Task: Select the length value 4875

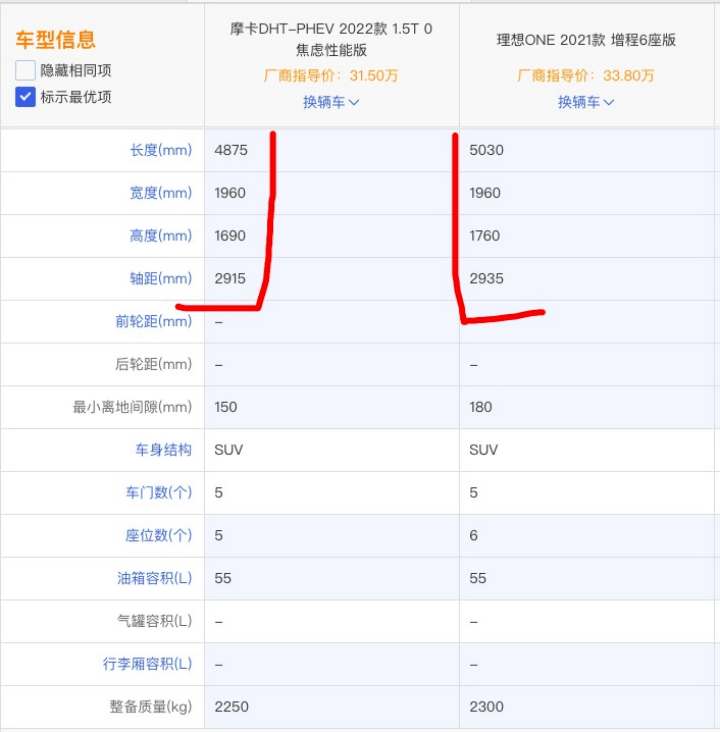Action: 231,150
